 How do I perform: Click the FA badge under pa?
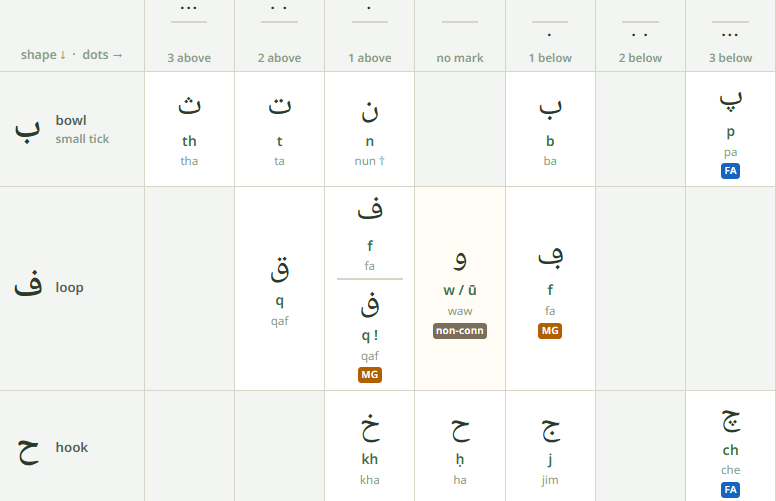[730, 171]
